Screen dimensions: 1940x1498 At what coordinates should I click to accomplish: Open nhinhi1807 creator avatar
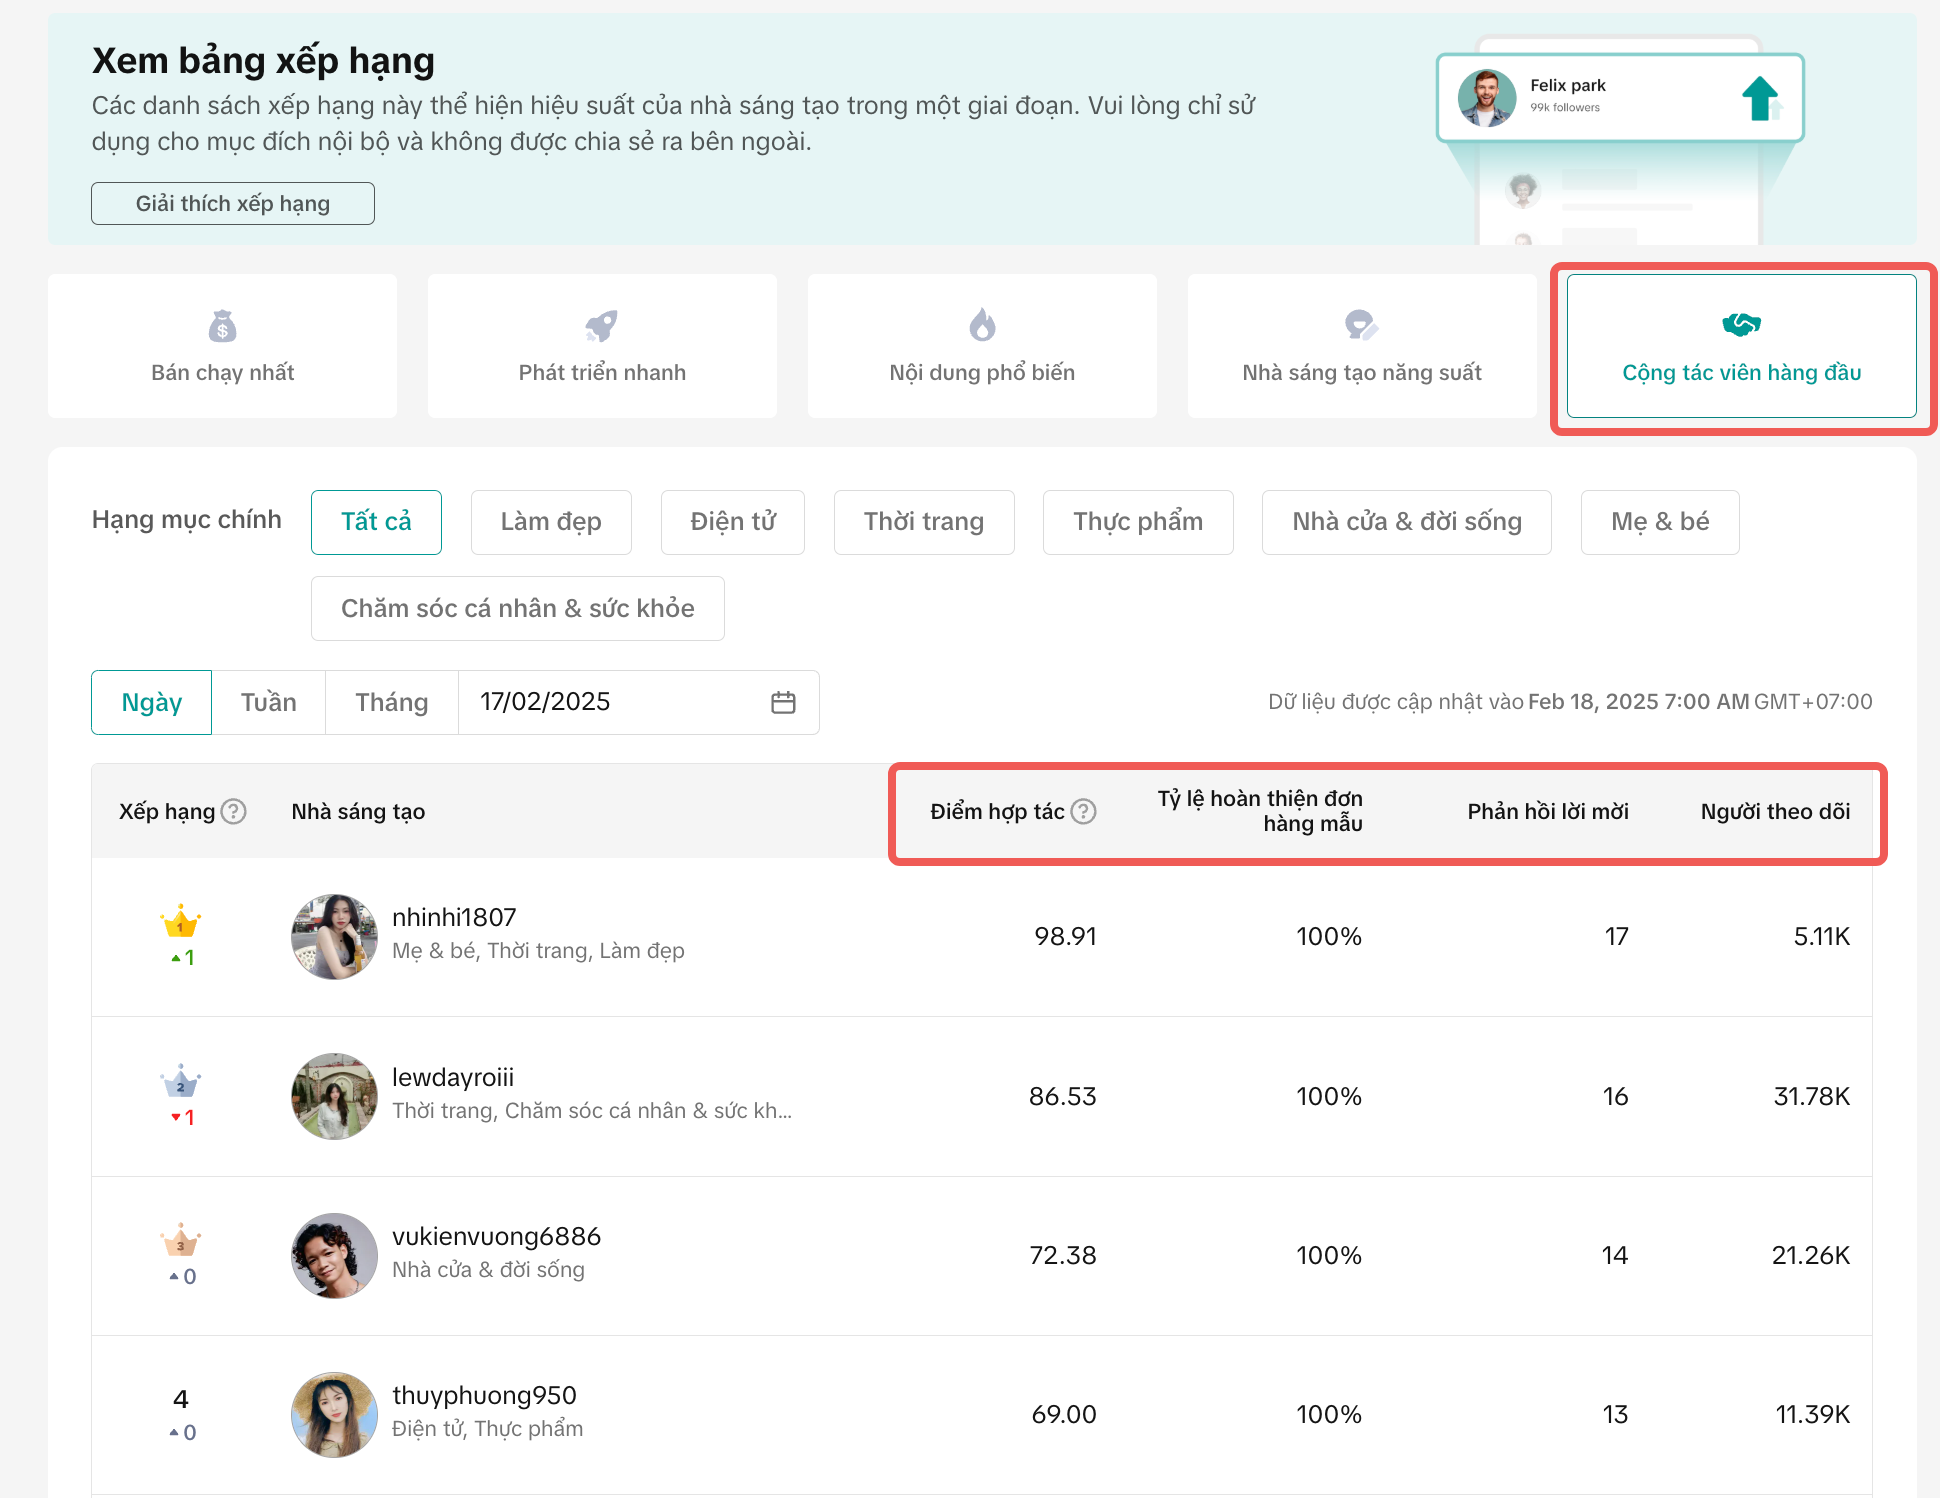[334, 937]
